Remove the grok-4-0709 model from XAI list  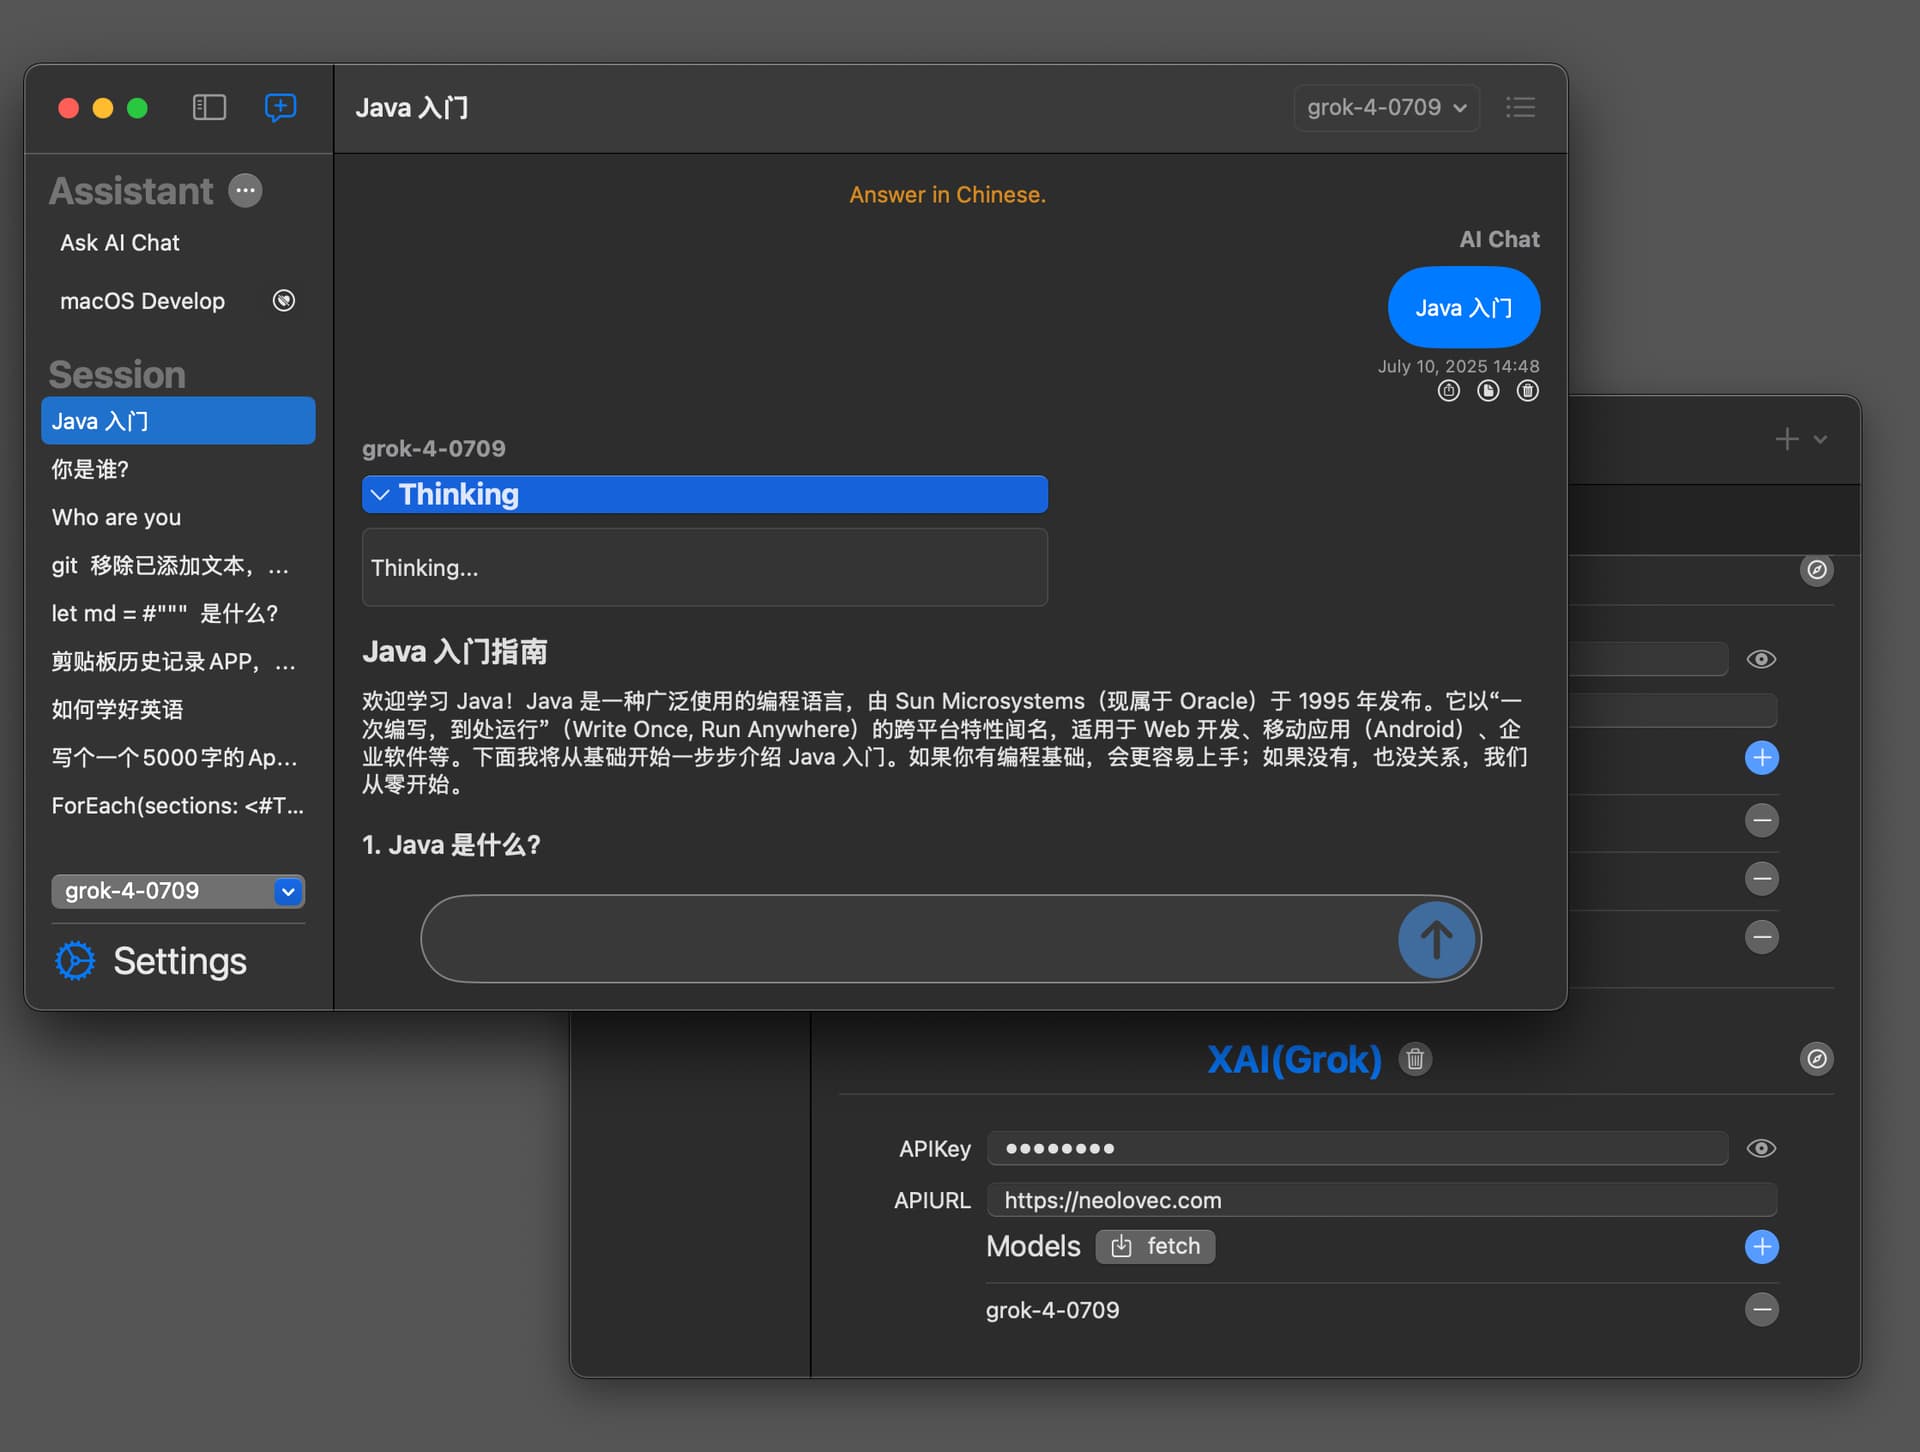1761,1309
